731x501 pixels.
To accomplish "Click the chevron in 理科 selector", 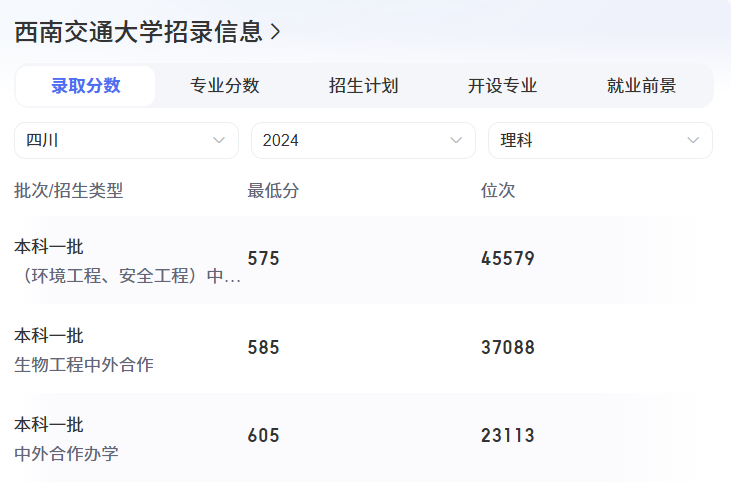I will coord(693,140).
